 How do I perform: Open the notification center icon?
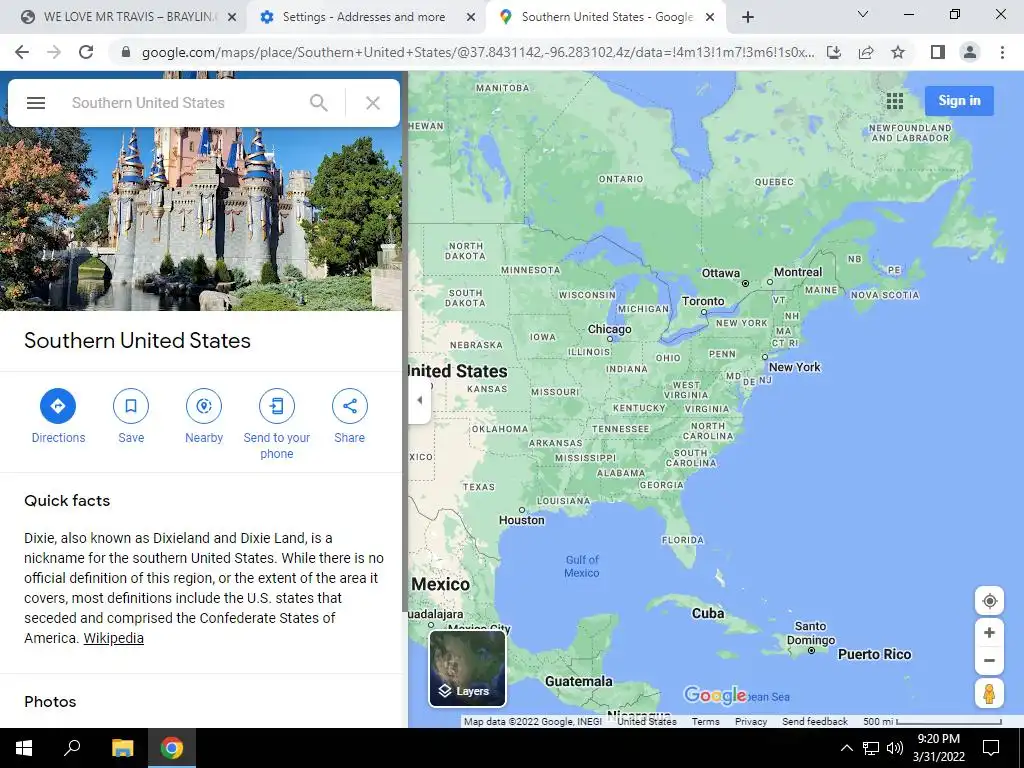991,748
